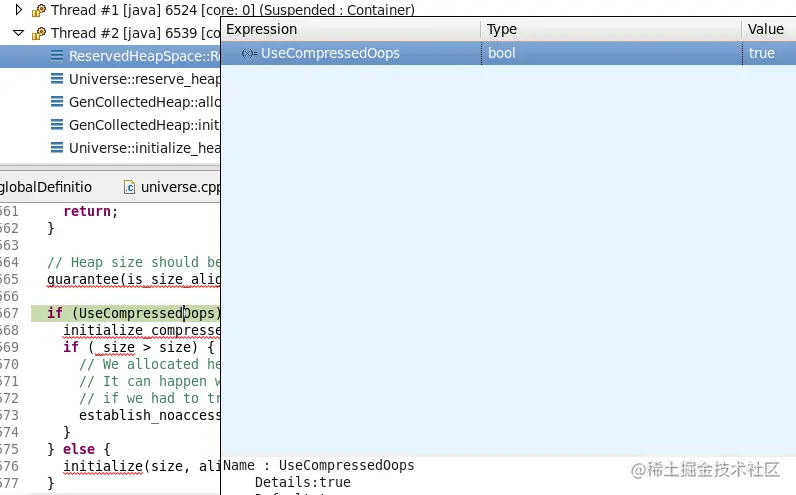
Task: Click the 'if (_size > size) {' line
Action: click(139, 347)
